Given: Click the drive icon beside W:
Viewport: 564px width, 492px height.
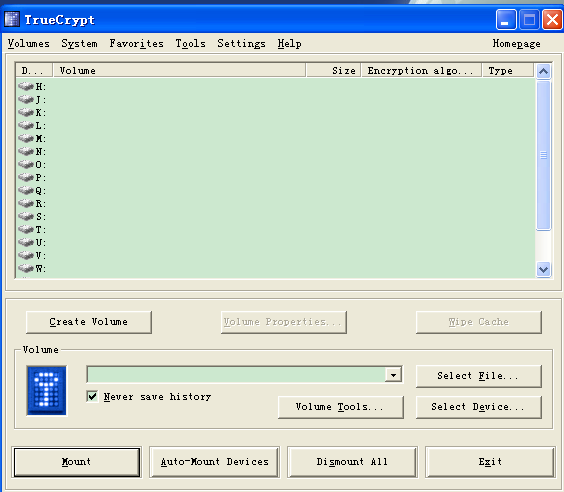Looking at the screenshot, I should coord(26,268).
